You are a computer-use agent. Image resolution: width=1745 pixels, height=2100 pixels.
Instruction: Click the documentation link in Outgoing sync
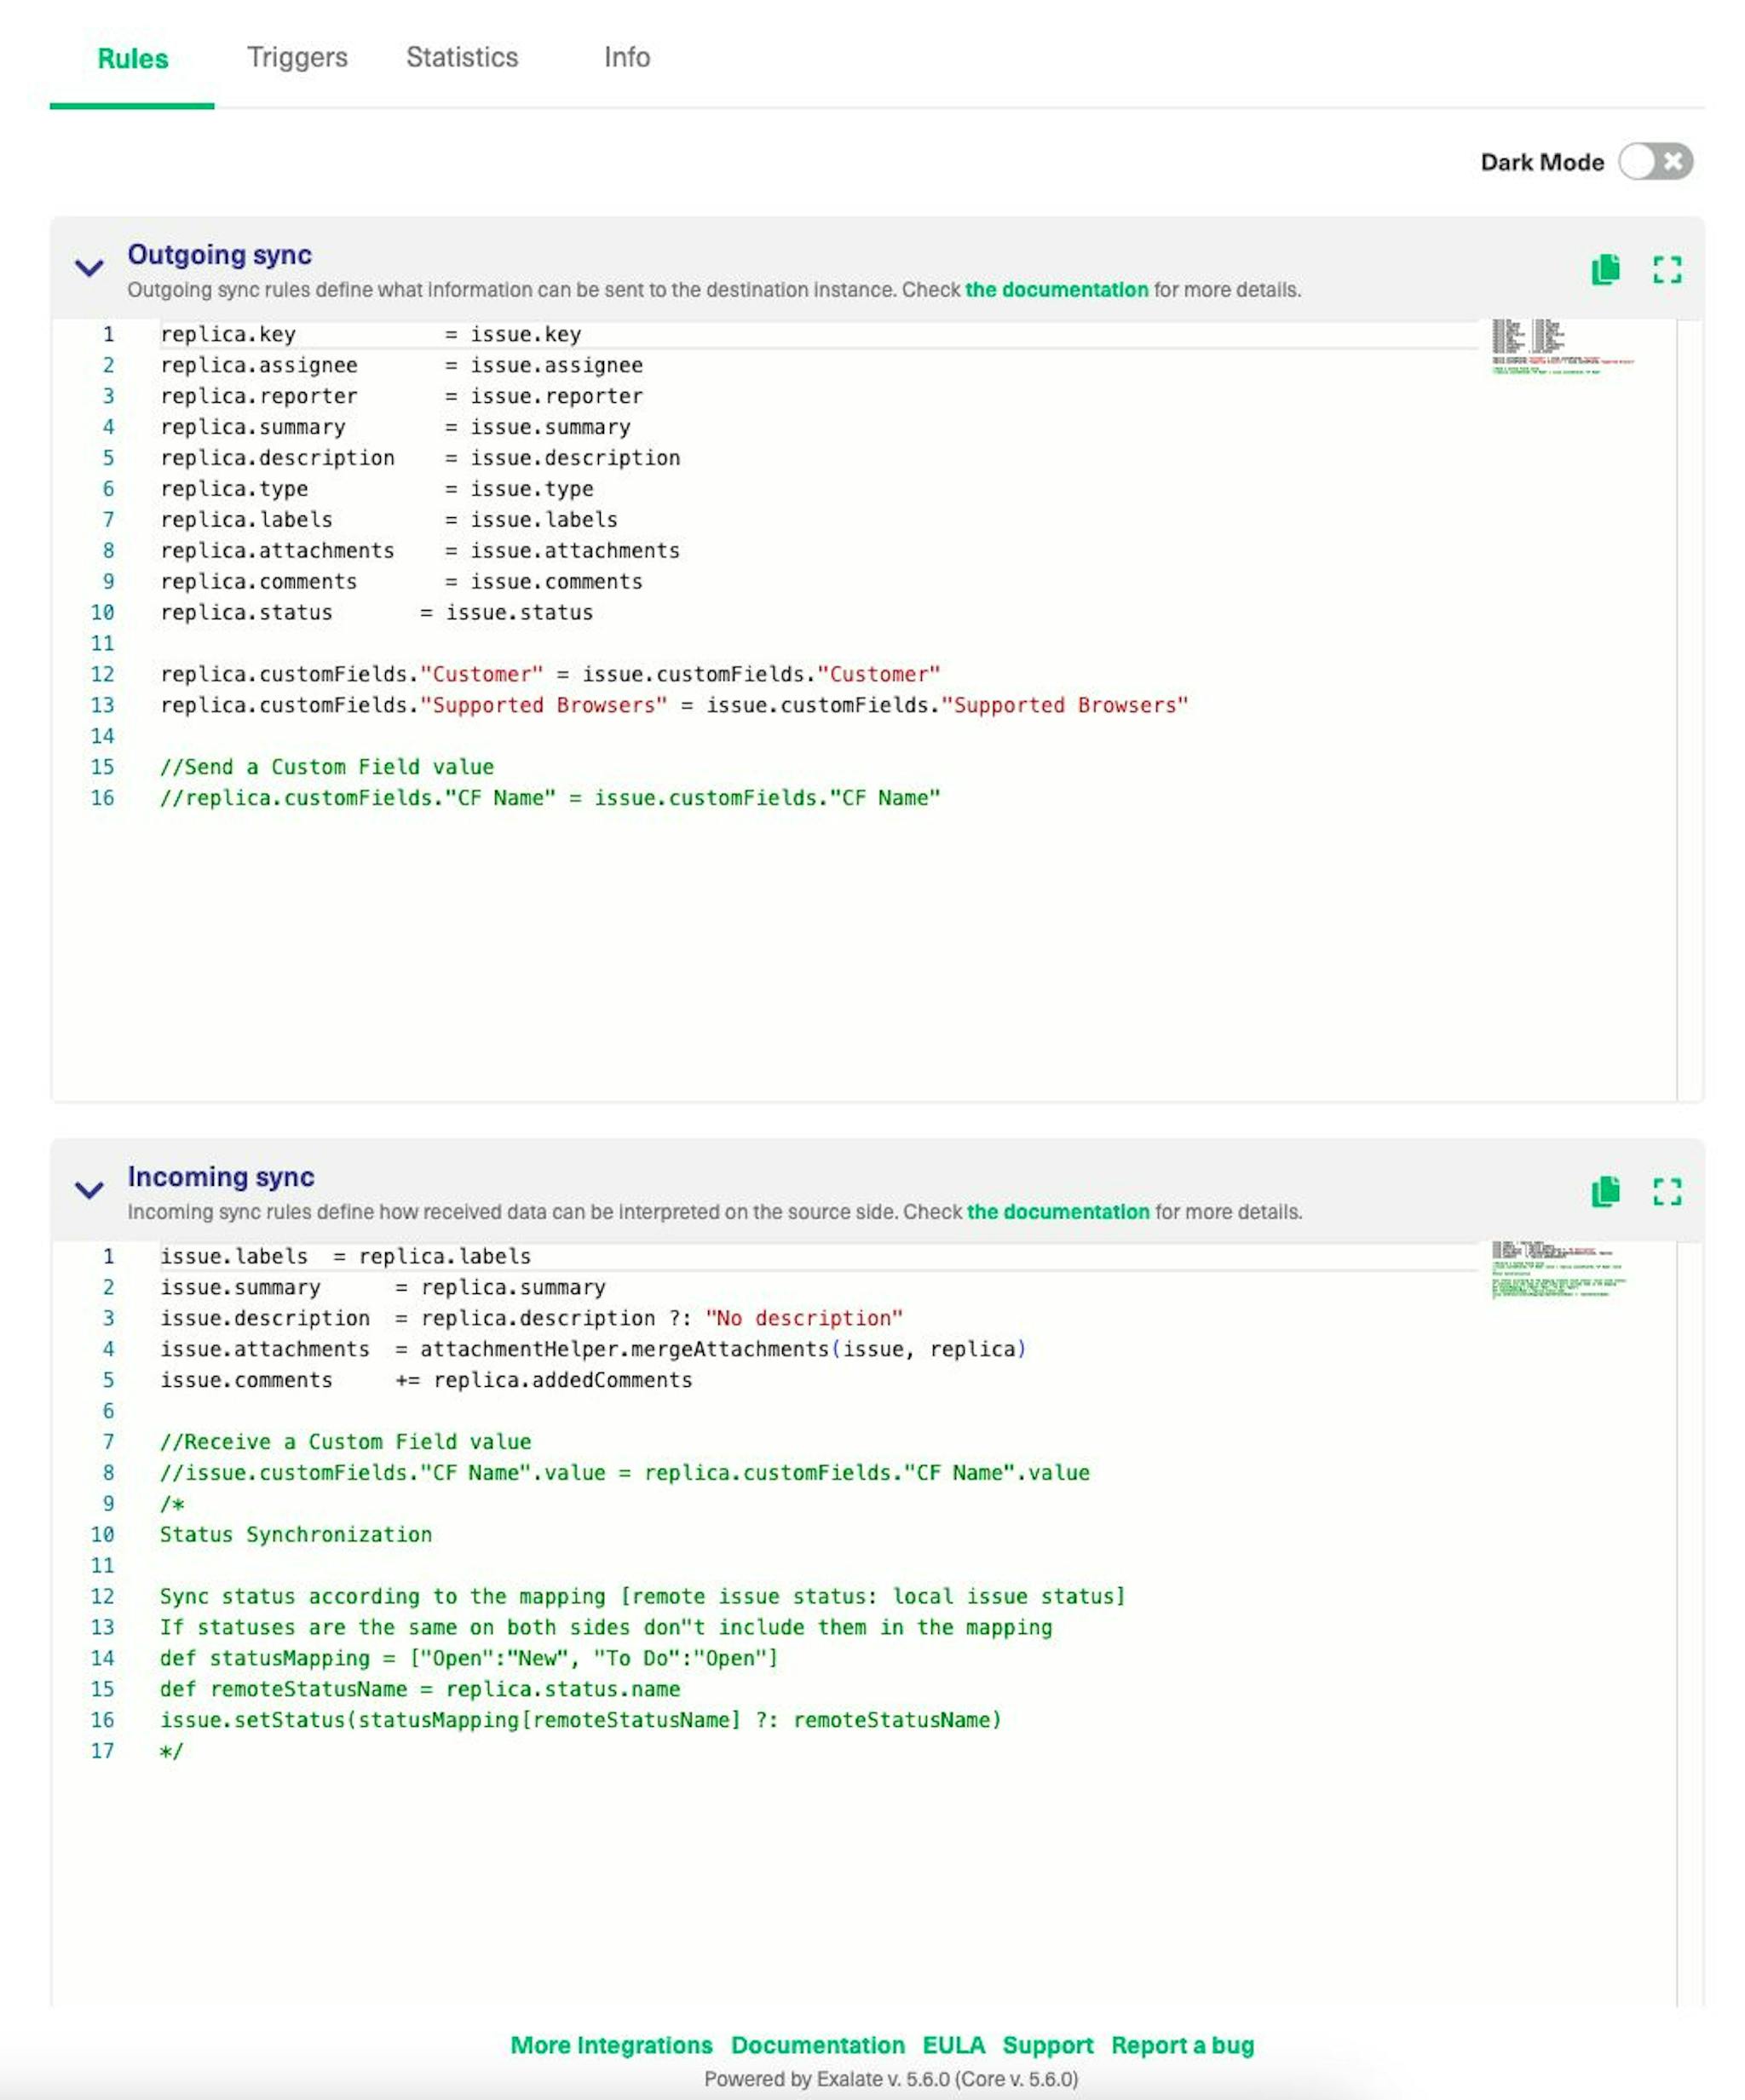[1063, 290]
